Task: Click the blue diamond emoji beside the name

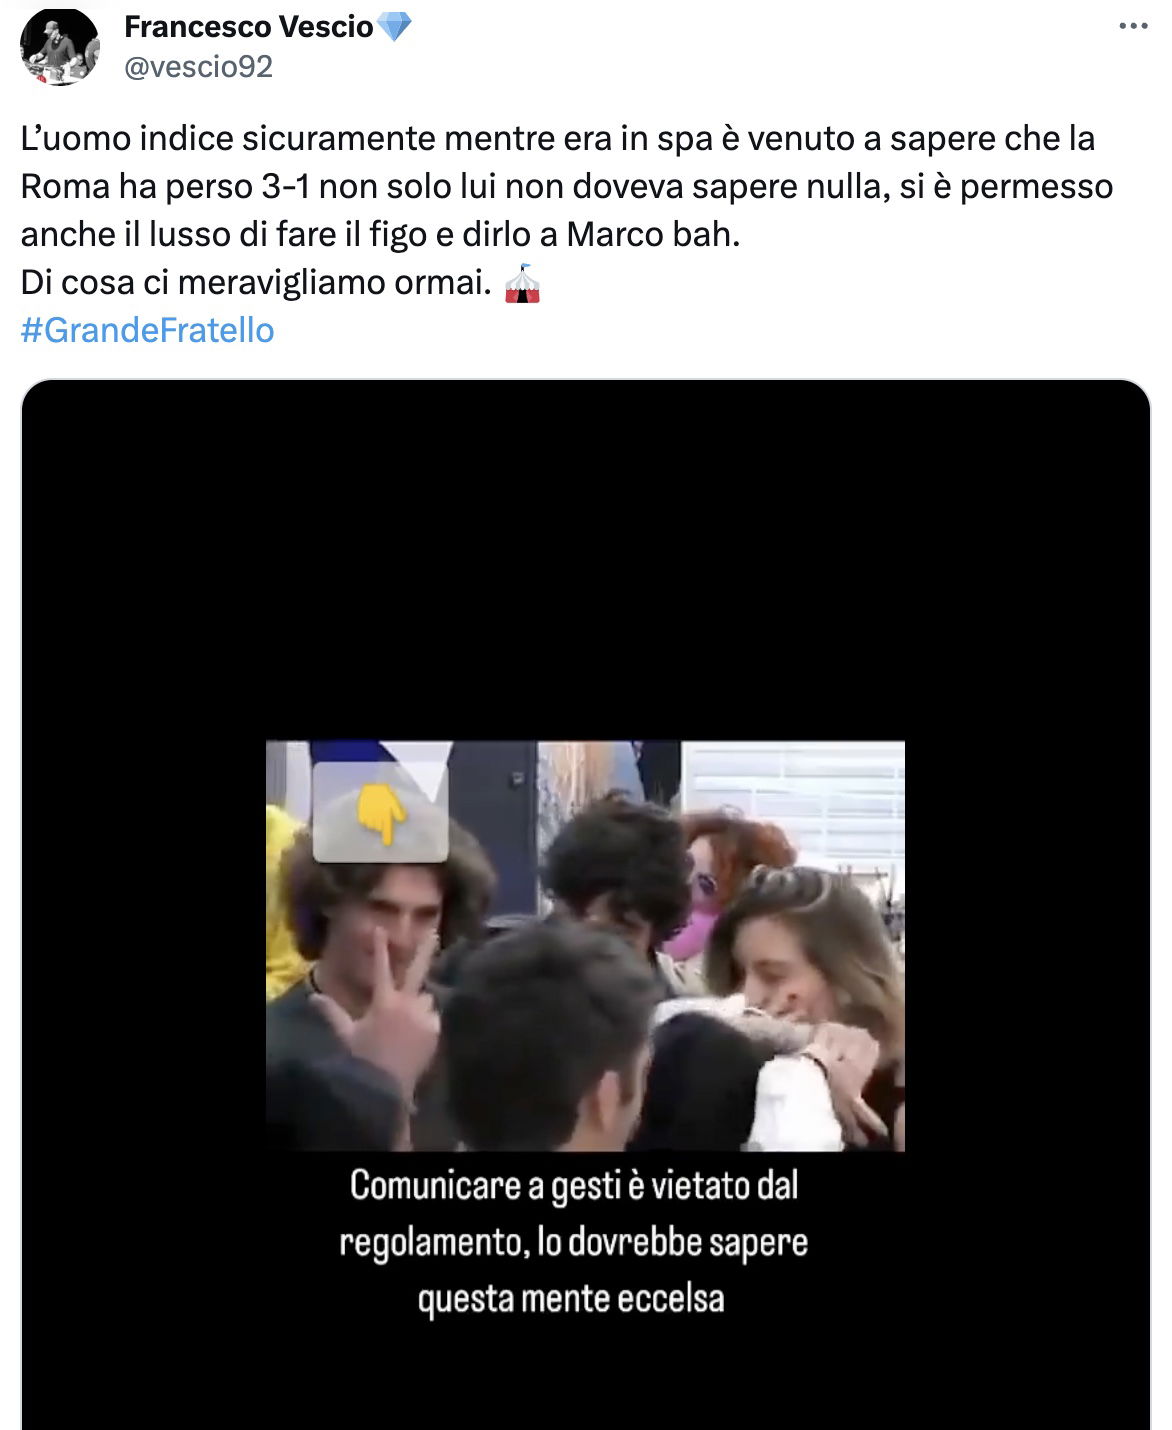Action: click(394, 27)
